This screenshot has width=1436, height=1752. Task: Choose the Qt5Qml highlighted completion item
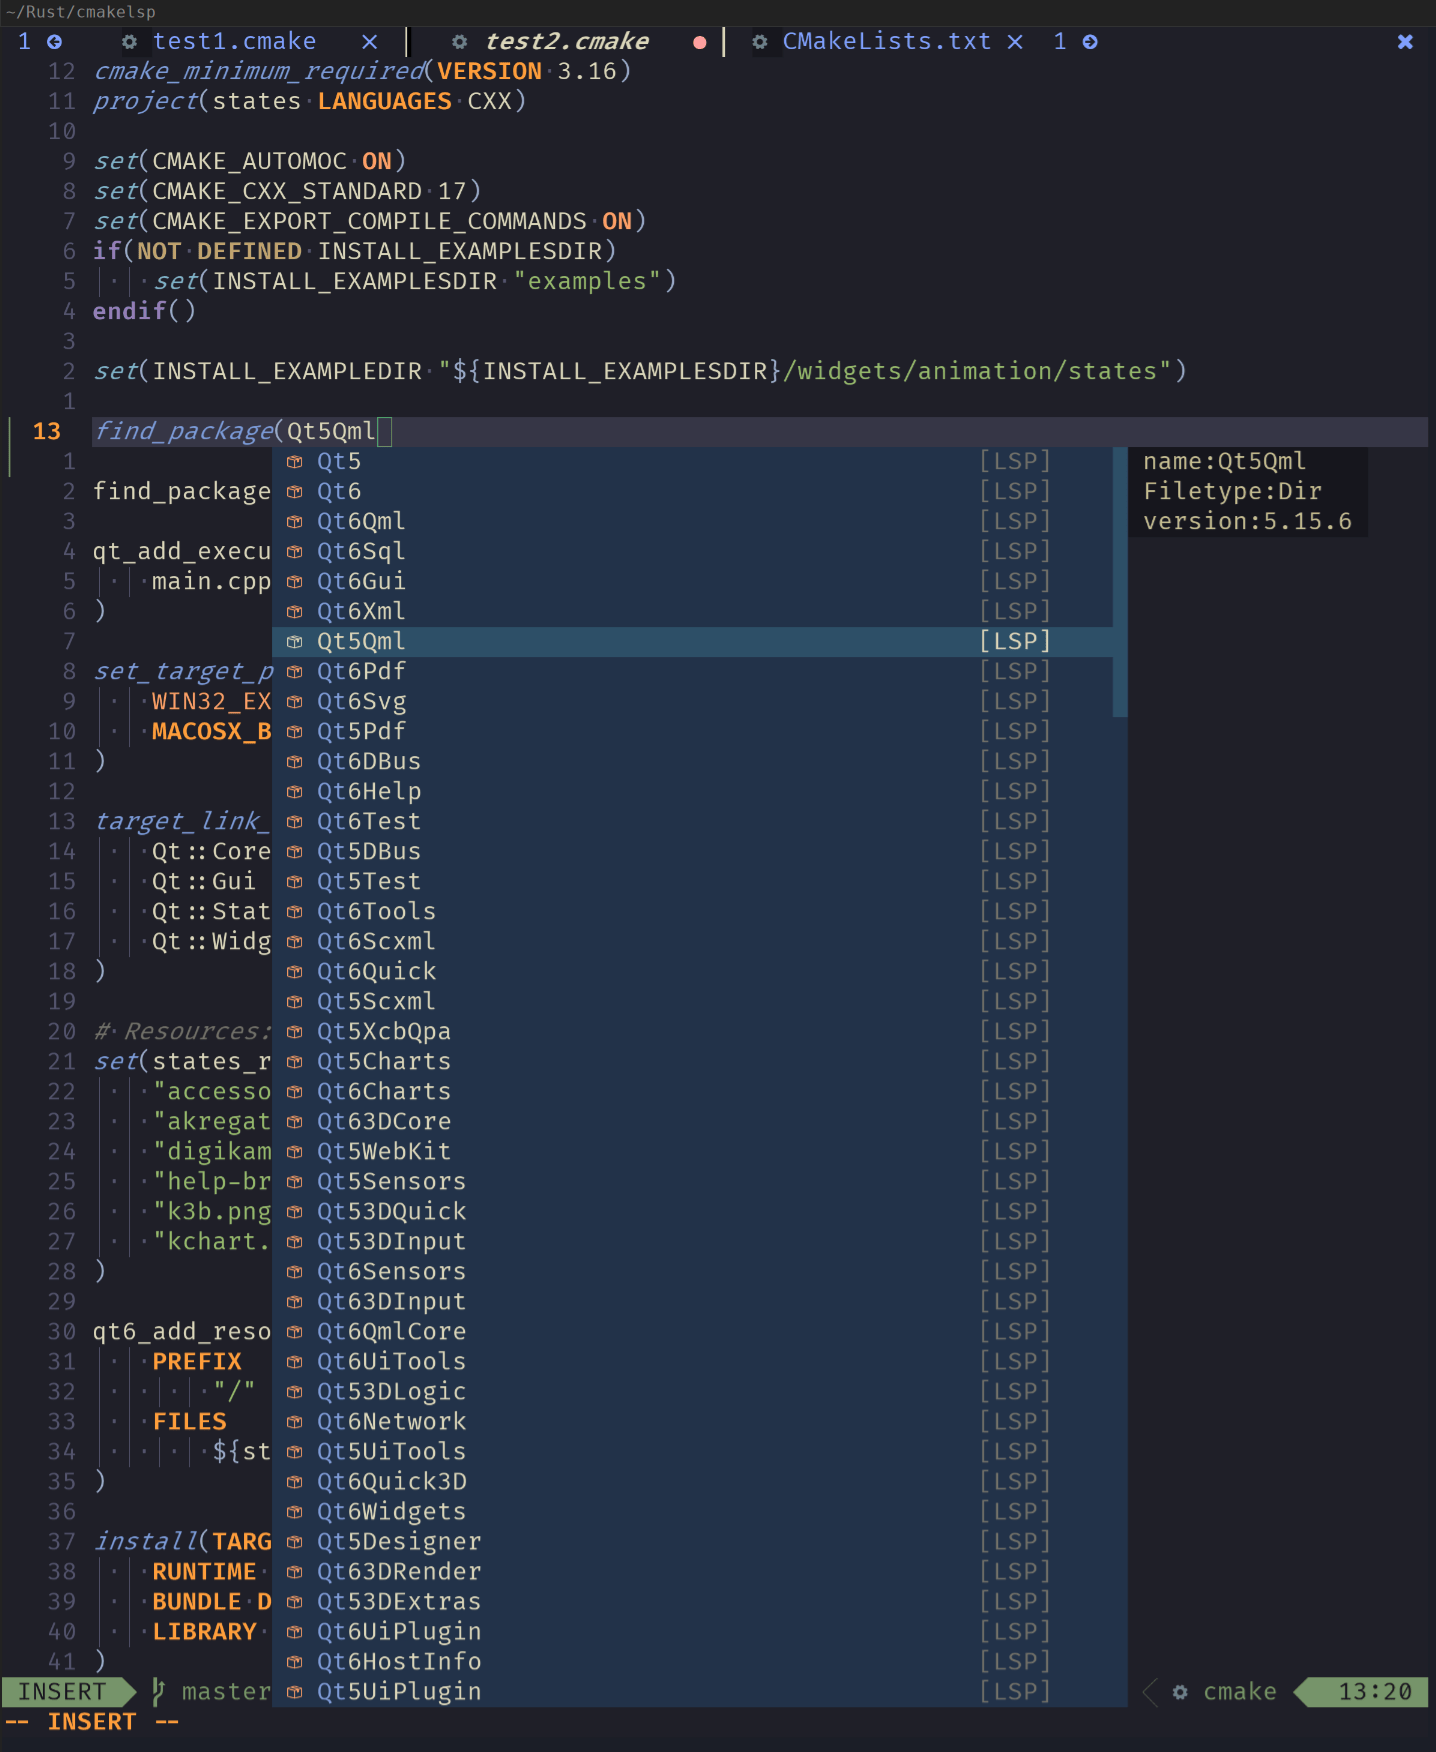point(692,641)
